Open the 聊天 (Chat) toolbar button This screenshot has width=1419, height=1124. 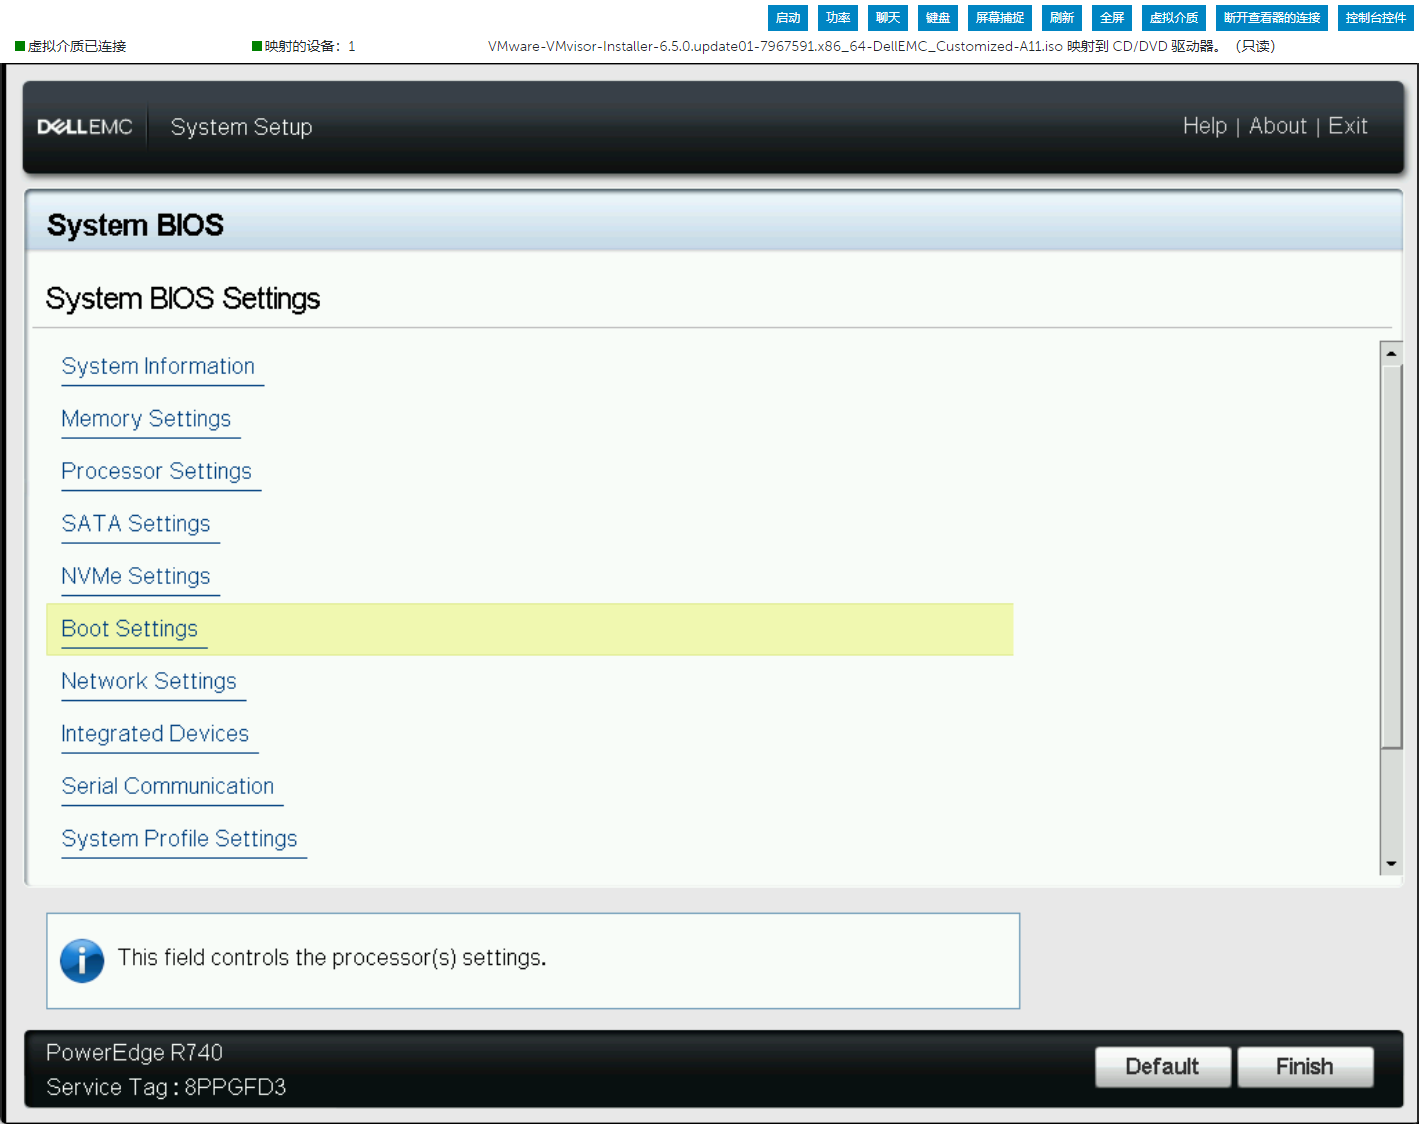(x=888, y=18)
